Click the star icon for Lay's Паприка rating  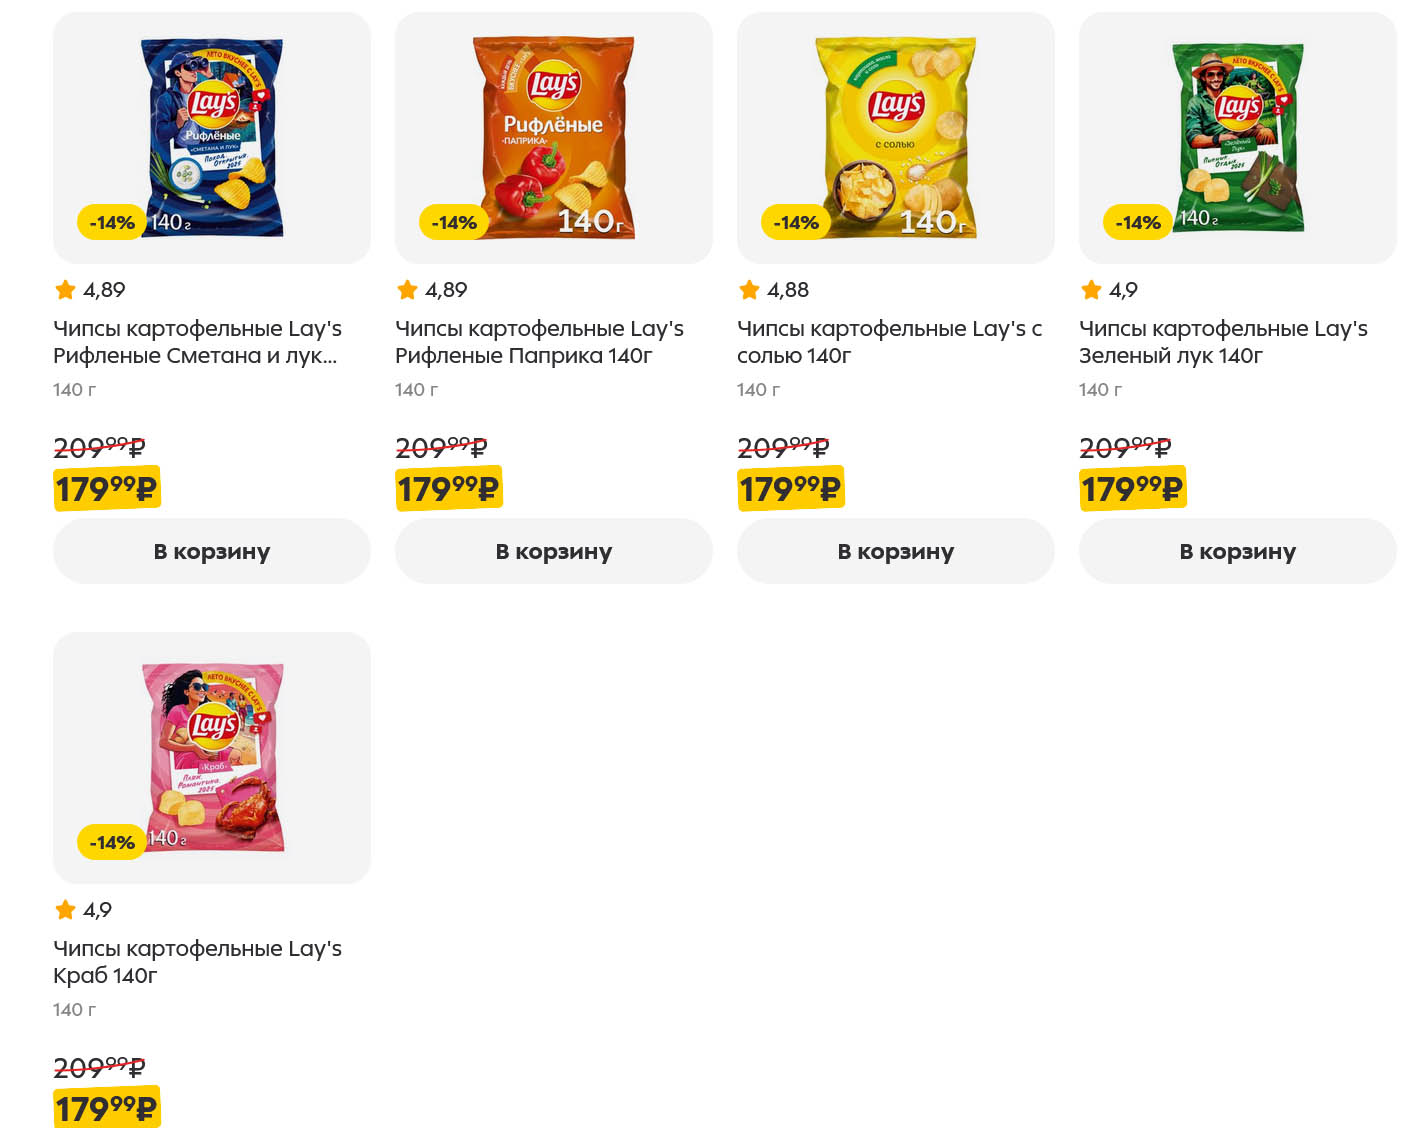point(408,290)
